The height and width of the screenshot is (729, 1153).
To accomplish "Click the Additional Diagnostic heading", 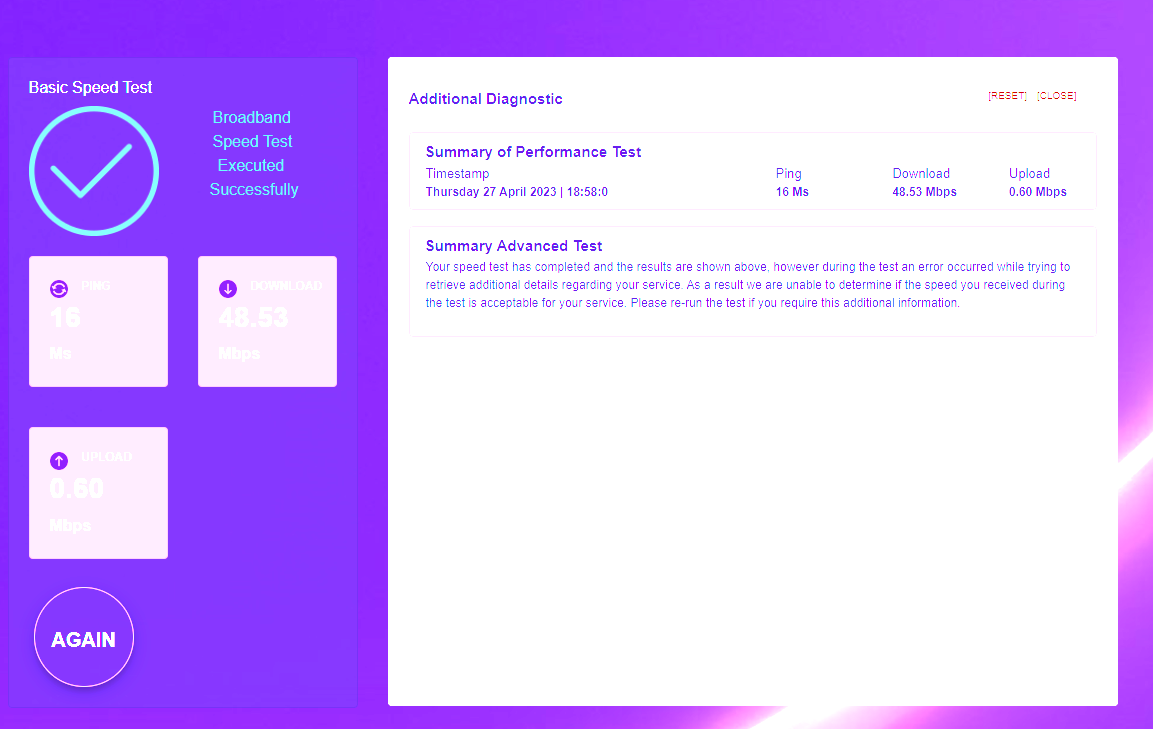I will coord(485,99).
